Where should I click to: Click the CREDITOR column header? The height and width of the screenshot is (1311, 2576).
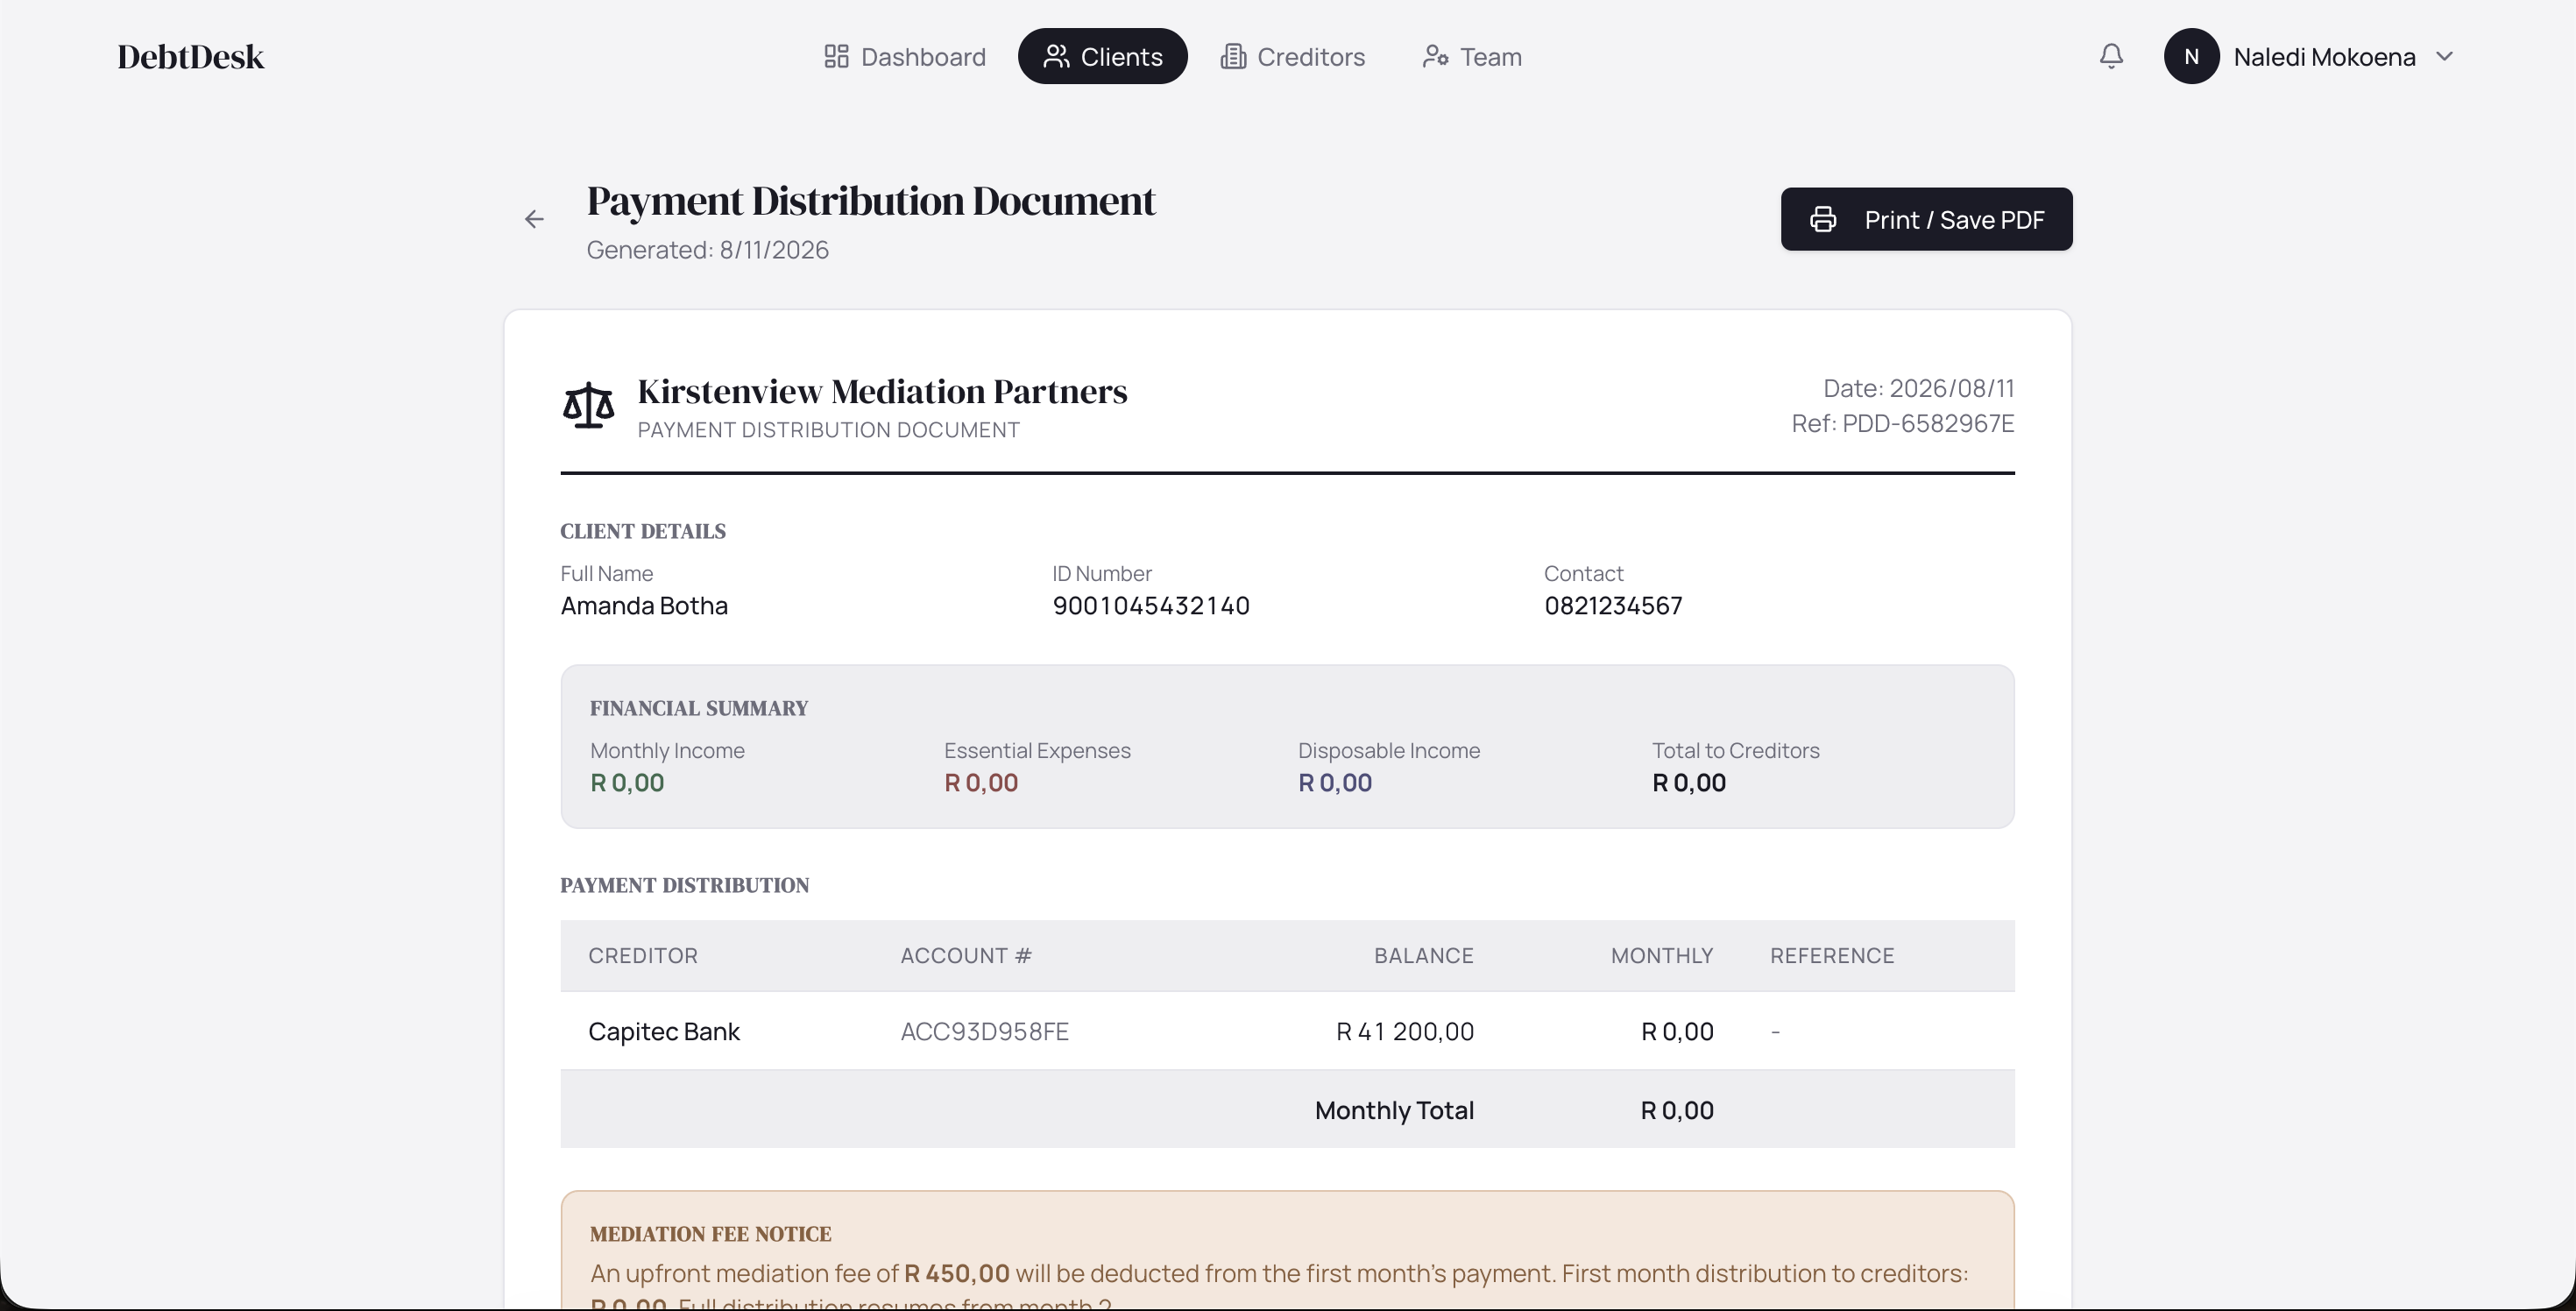643,956
